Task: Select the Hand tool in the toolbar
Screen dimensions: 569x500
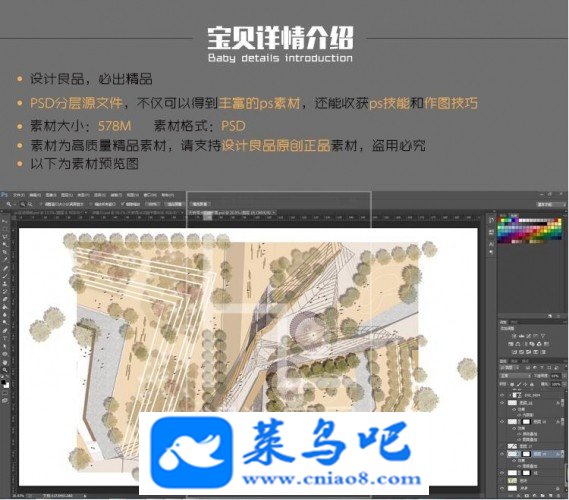Action: (5, 362)
